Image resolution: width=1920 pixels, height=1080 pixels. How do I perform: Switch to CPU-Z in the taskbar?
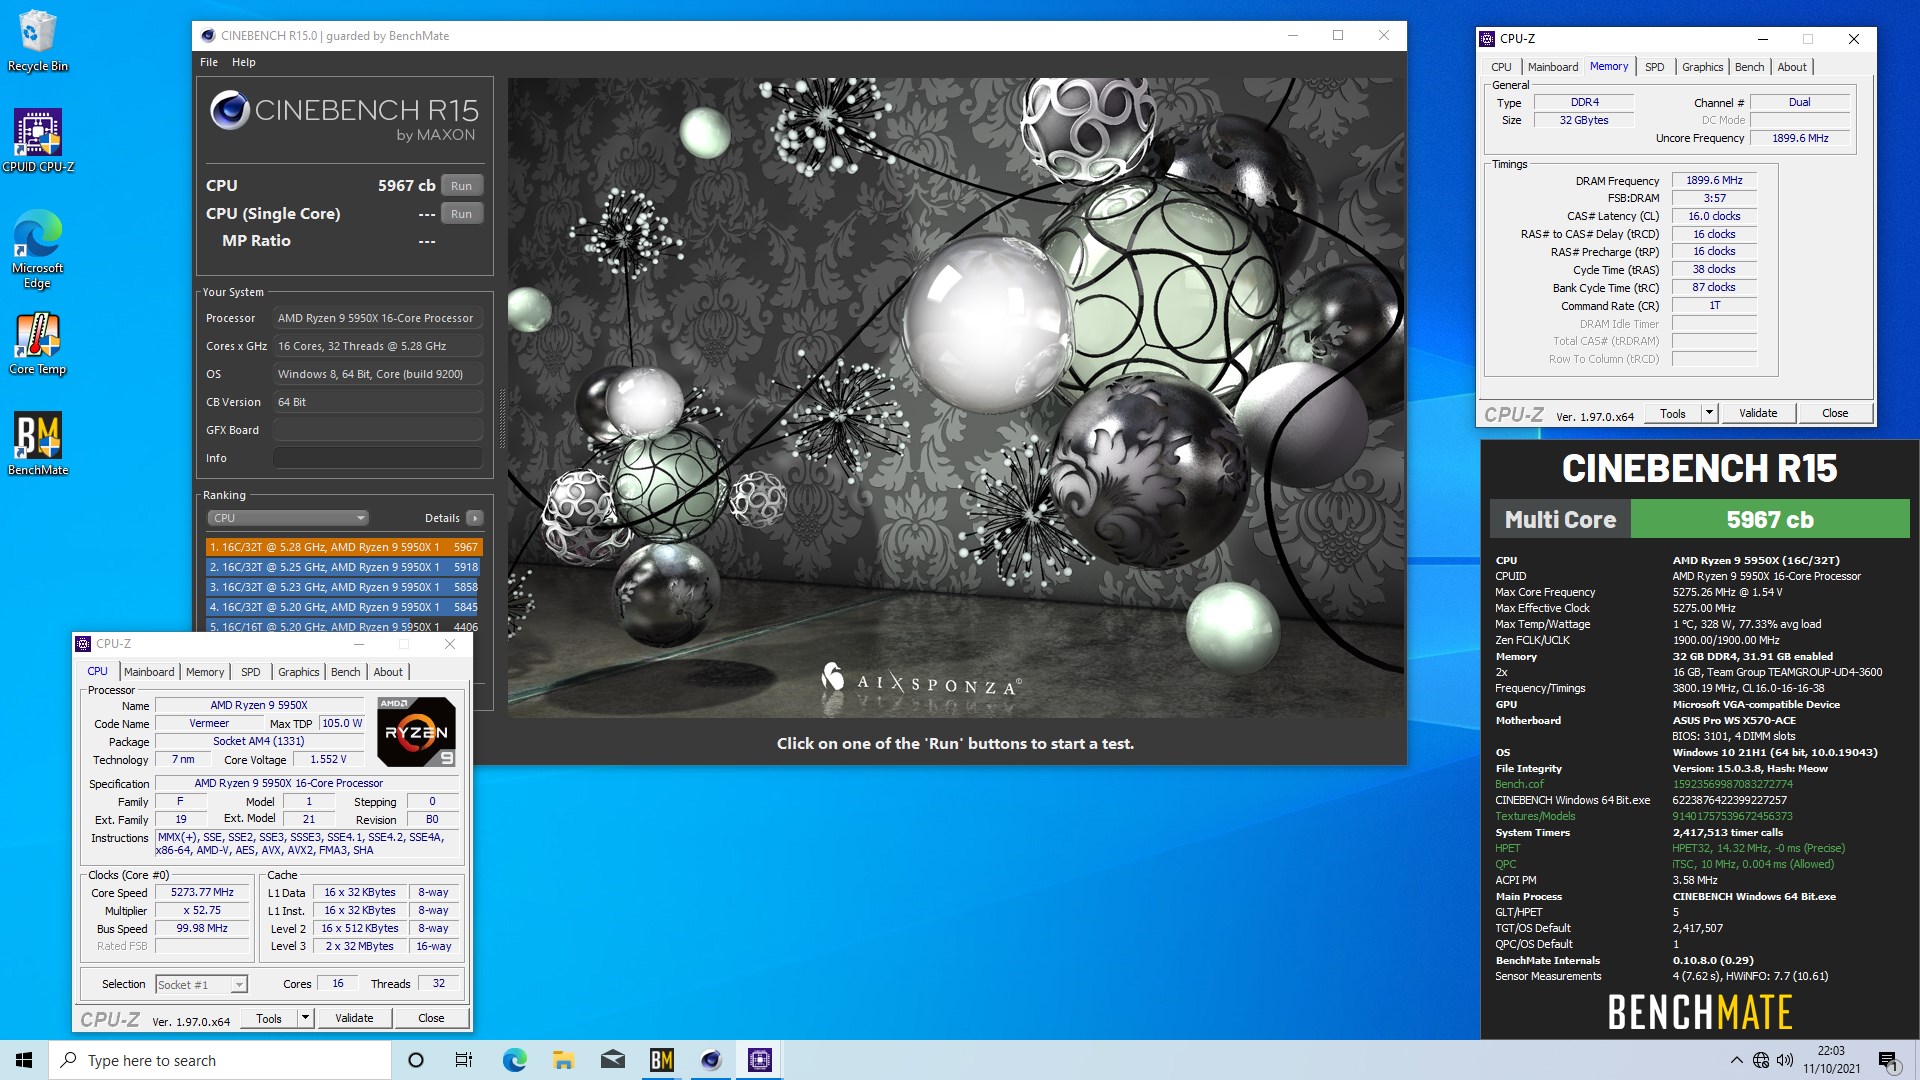pos(760,1060)
